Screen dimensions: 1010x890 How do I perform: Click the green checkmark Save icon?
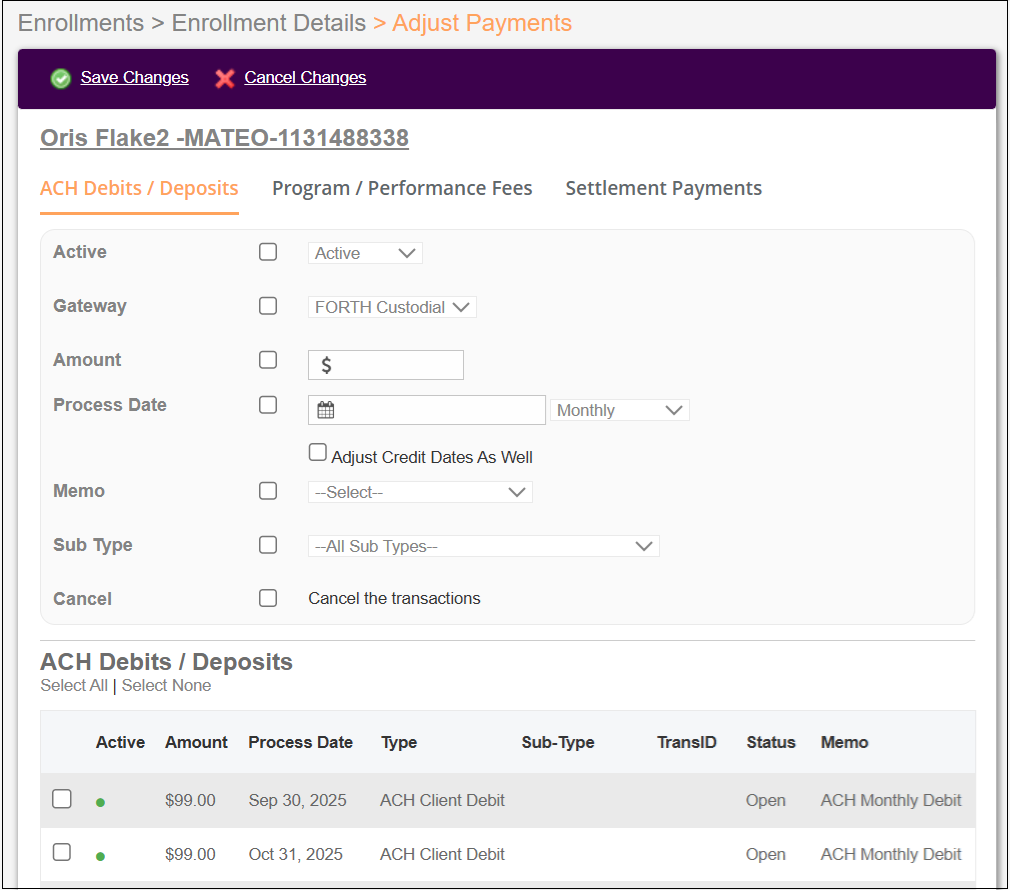[x=61, y=79]
